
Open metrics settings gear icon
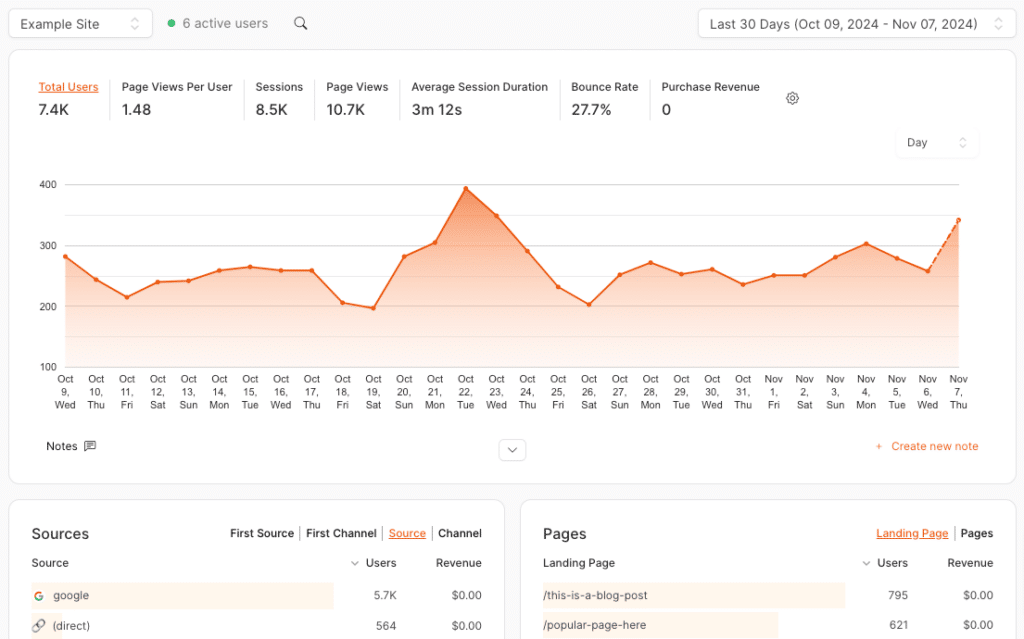pos(792,98)
